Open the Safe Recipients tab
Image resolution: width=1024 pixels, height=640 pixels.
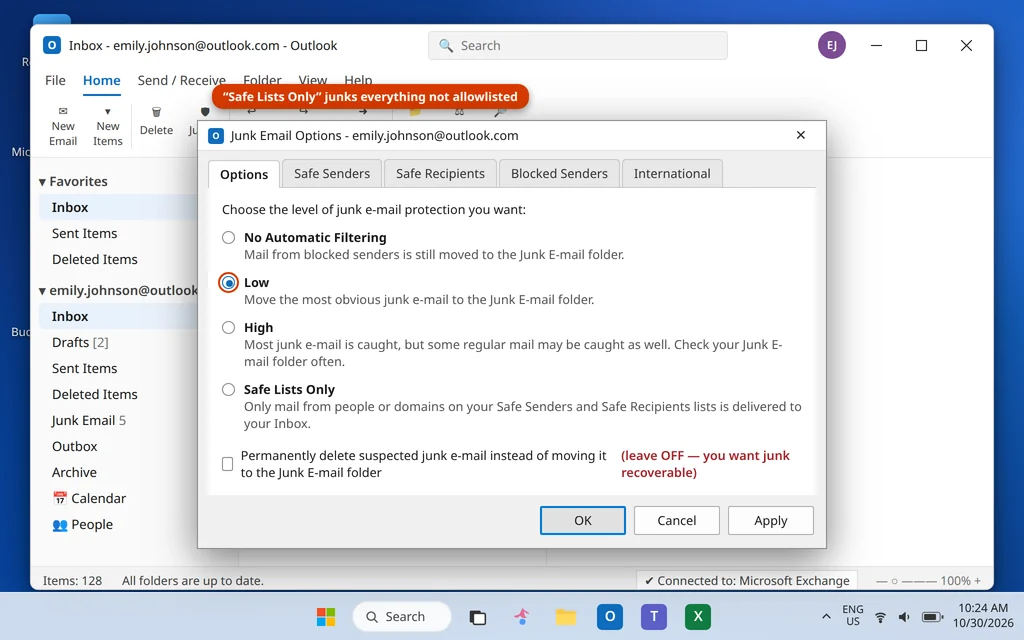pos(440,174)
